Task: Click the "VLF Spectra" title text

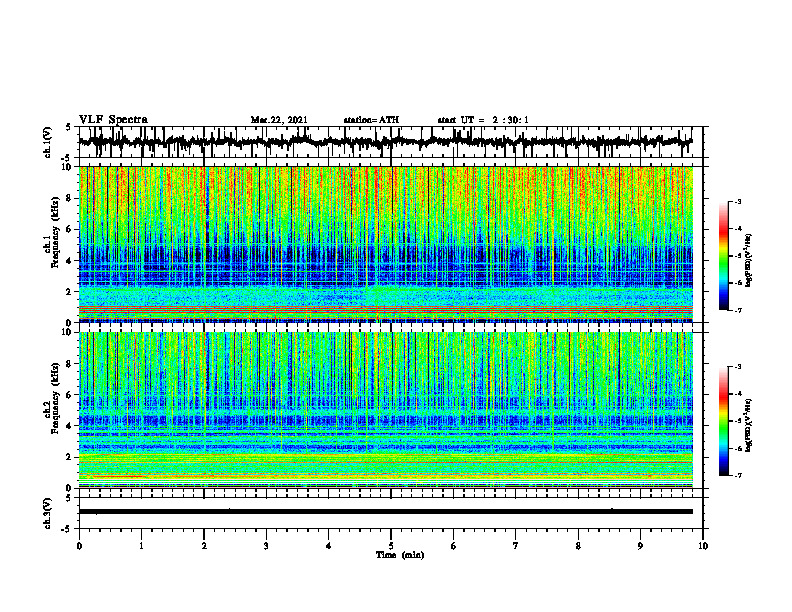Action: click(x=113, y=120)
